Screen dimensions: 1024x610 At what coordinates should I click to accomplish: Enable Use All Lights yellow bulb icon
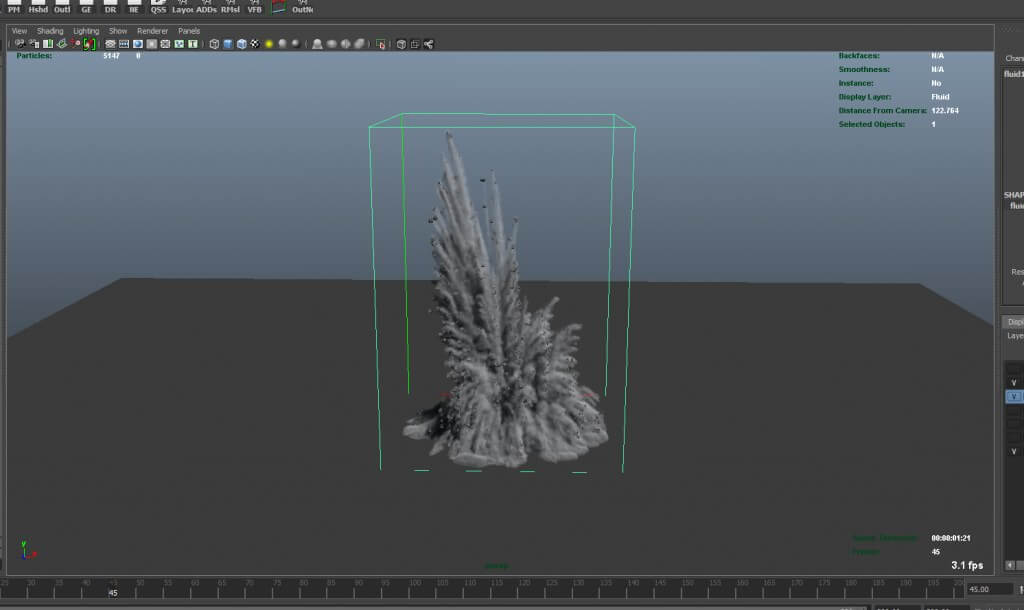(269, 44)
